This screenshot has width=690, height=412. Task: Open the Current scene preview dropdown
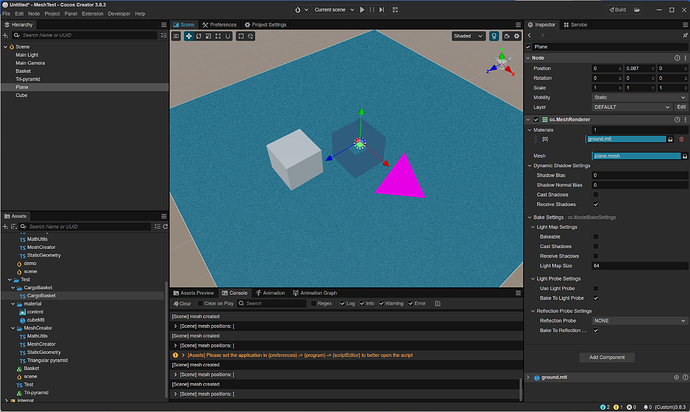pyautogui.click(x=334, y=10)
